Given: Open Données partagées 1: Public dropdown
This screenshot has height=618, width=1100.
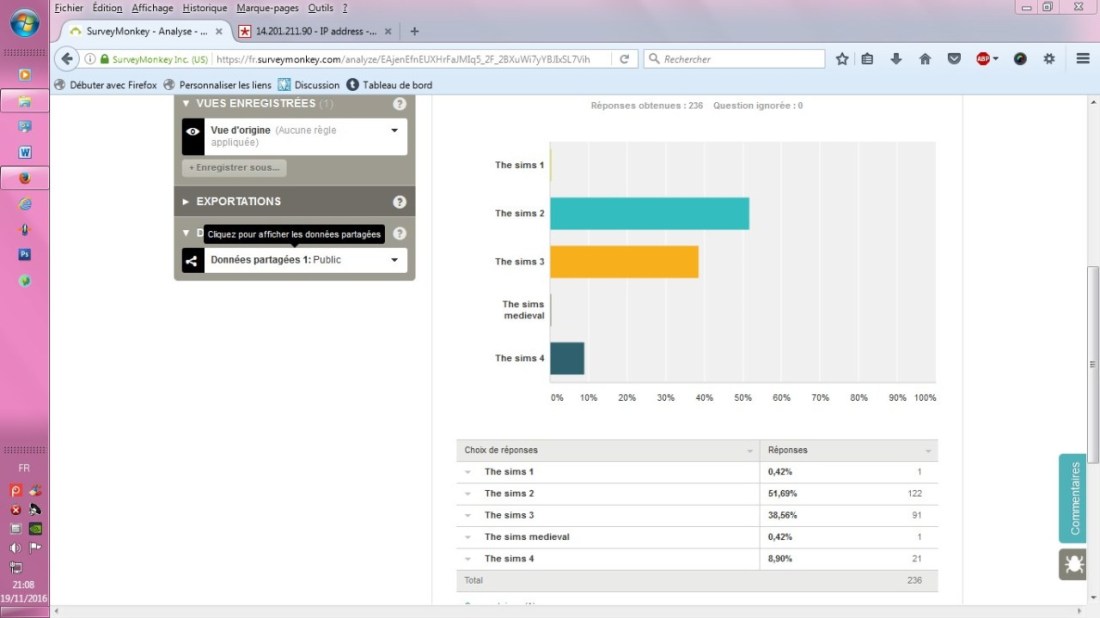Looking at the screenshot, I should (394, 260).
